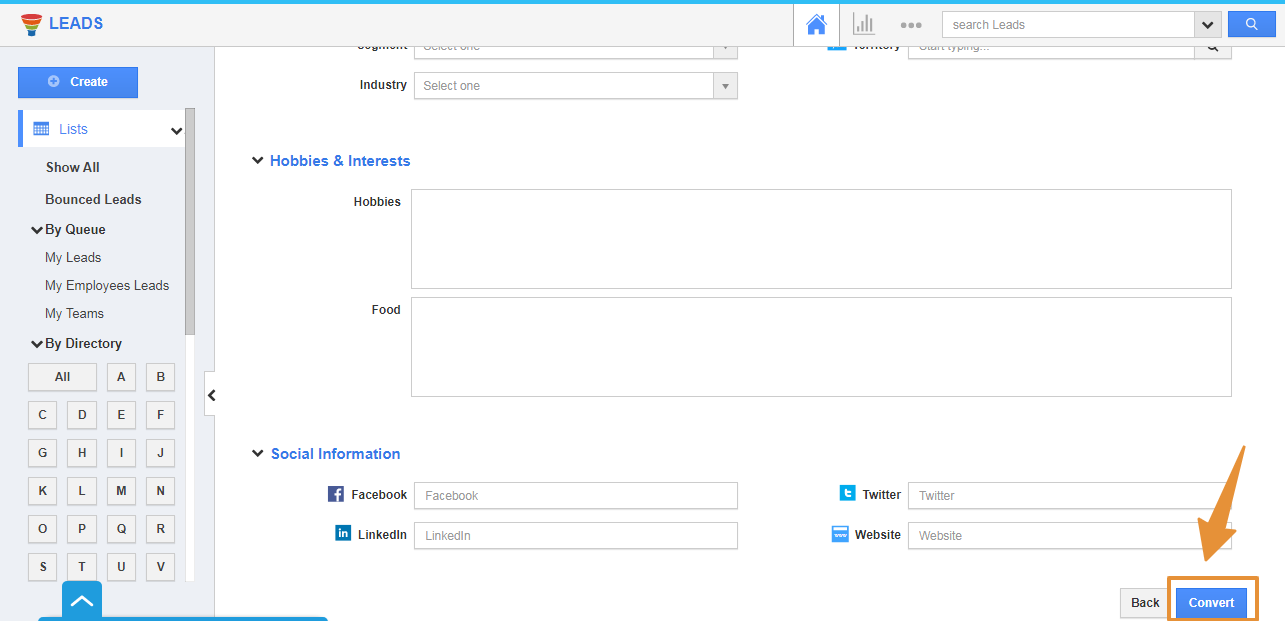The height and width of the screenshot is (621, 1285).
Task: Click the territory search magnifier icon
Action: (x=1212, y=47)
